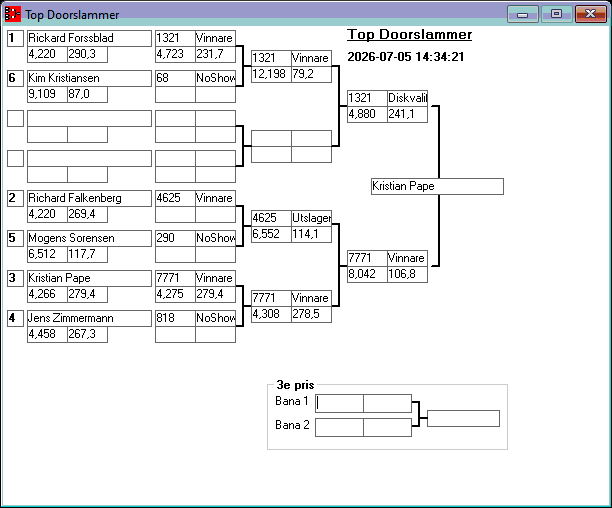Click semifinal time 4,880
This screenshot has width=612, height=508.
pyautogui.click(x=367, y=114)
